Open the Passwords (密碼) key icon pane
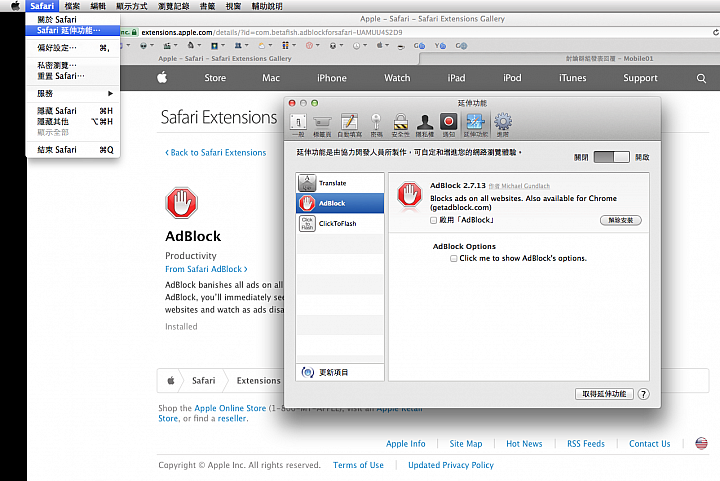 point(376,125)
